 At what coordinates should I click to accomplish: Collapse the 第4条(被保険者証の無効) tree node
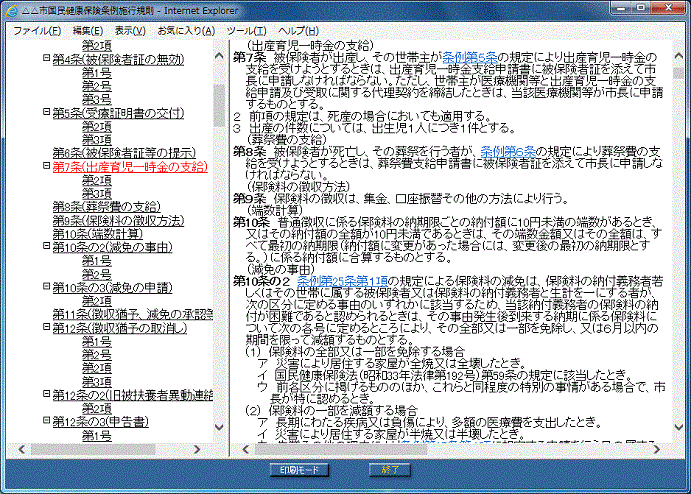(46, 59)
